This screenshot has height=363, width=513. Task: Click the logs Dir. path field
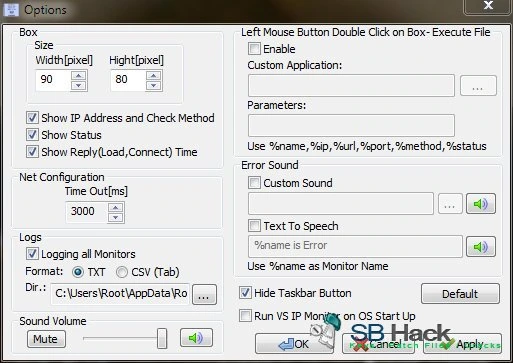(120, 294)
